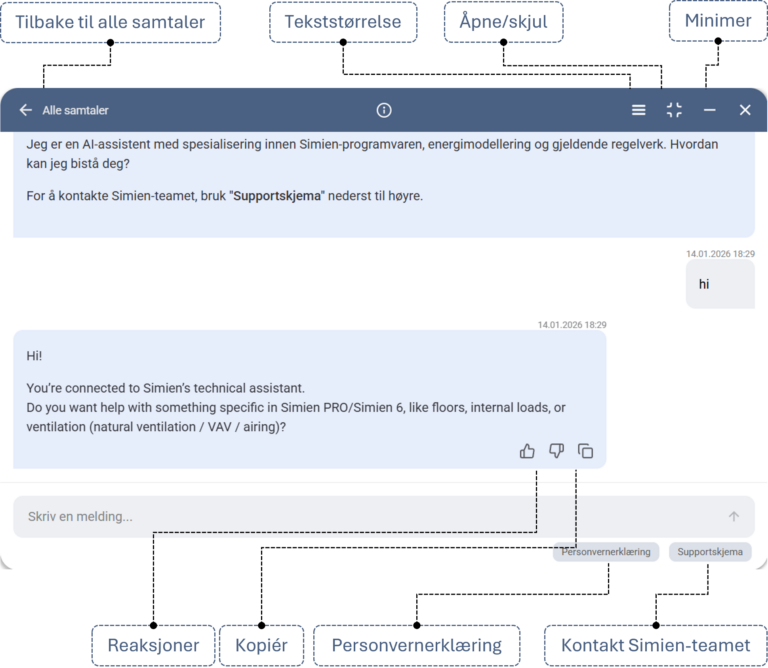768x668 pixels.
Task: Give a thumbs down to the assistant reply
Action: (556, 451)
